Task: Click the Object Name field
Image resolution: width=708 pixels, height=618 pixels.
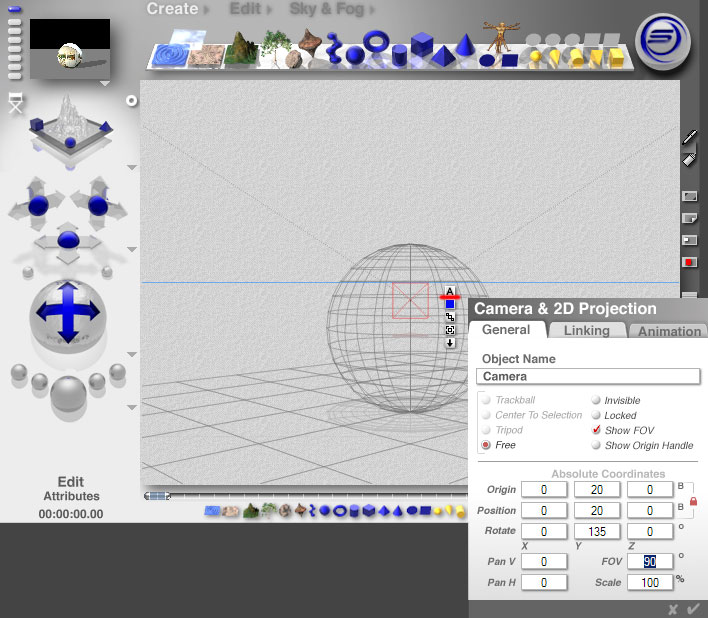Action: [x=587, y=377]
